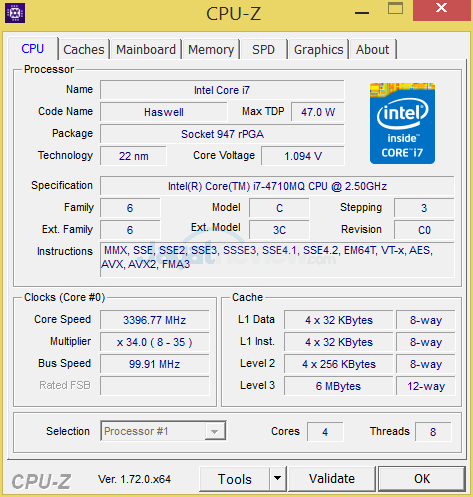Click the L1 Data 8-way associativity value
Image resolution: width=473 pixels, height=497 pixels.
[426, 320]
